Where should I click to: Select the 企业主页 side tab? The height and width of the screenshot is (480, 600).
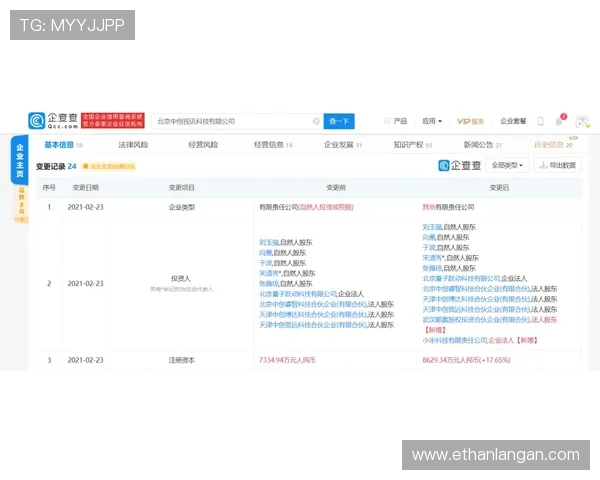pyautogui.click(x=20, y=160)
